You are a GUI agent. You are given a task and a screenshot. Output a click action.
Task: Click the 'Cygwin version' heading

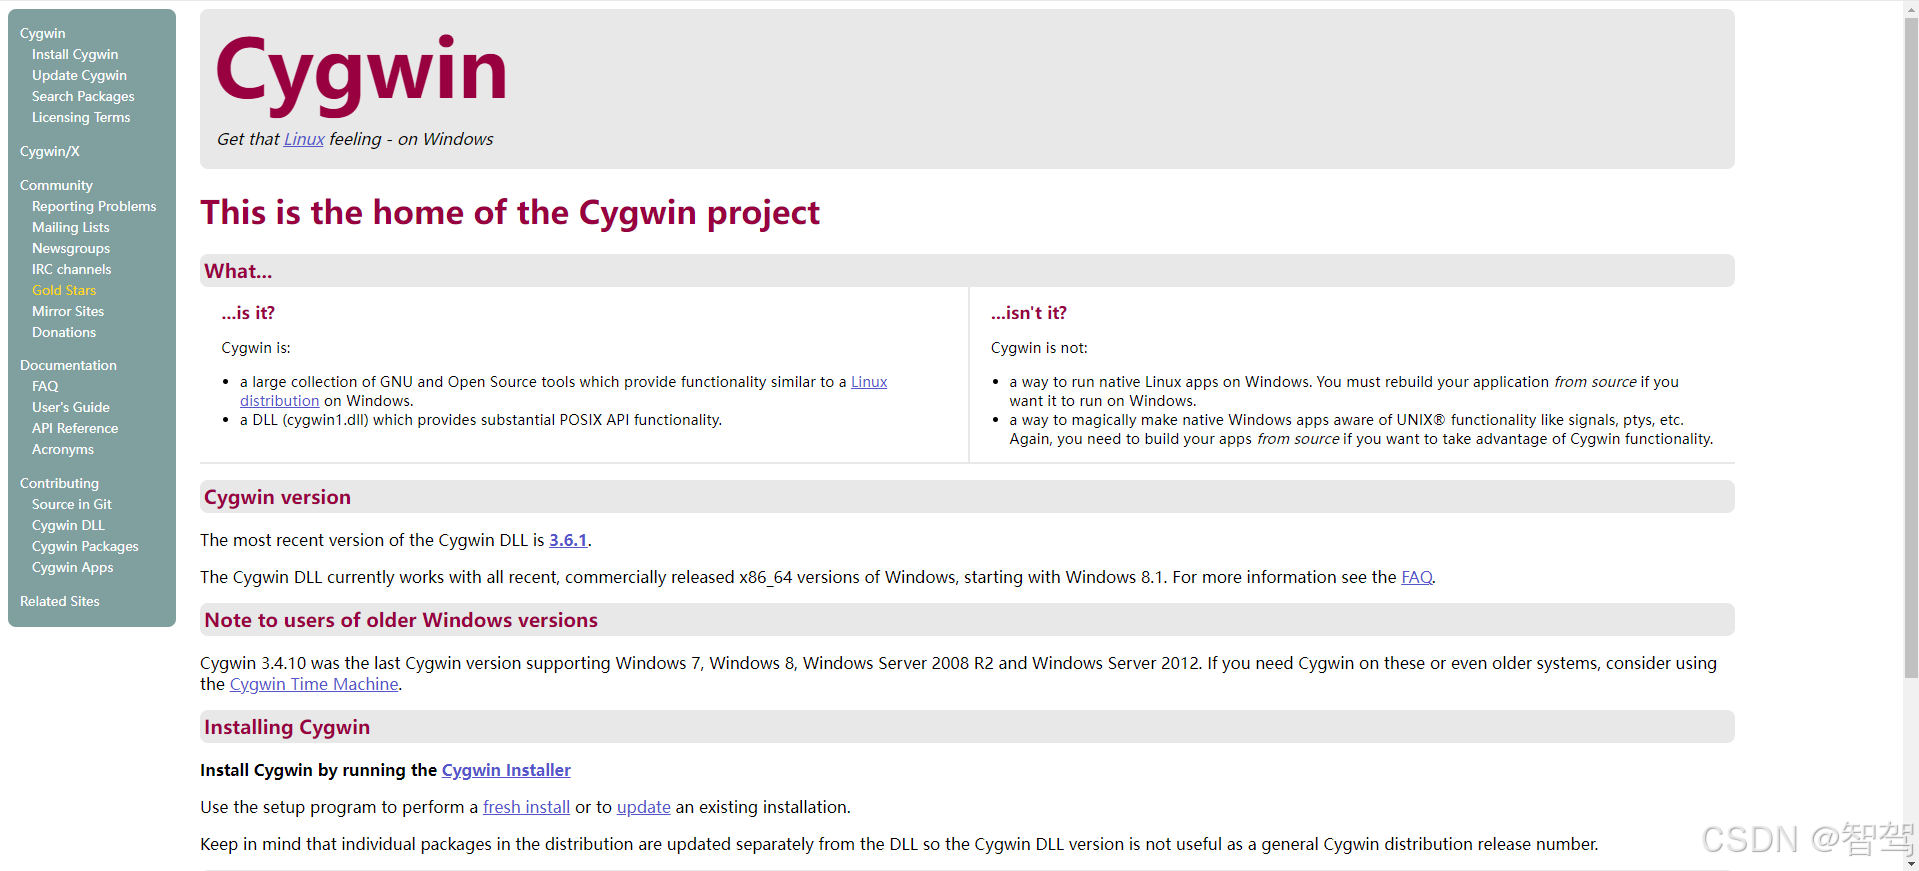point(277,497)
